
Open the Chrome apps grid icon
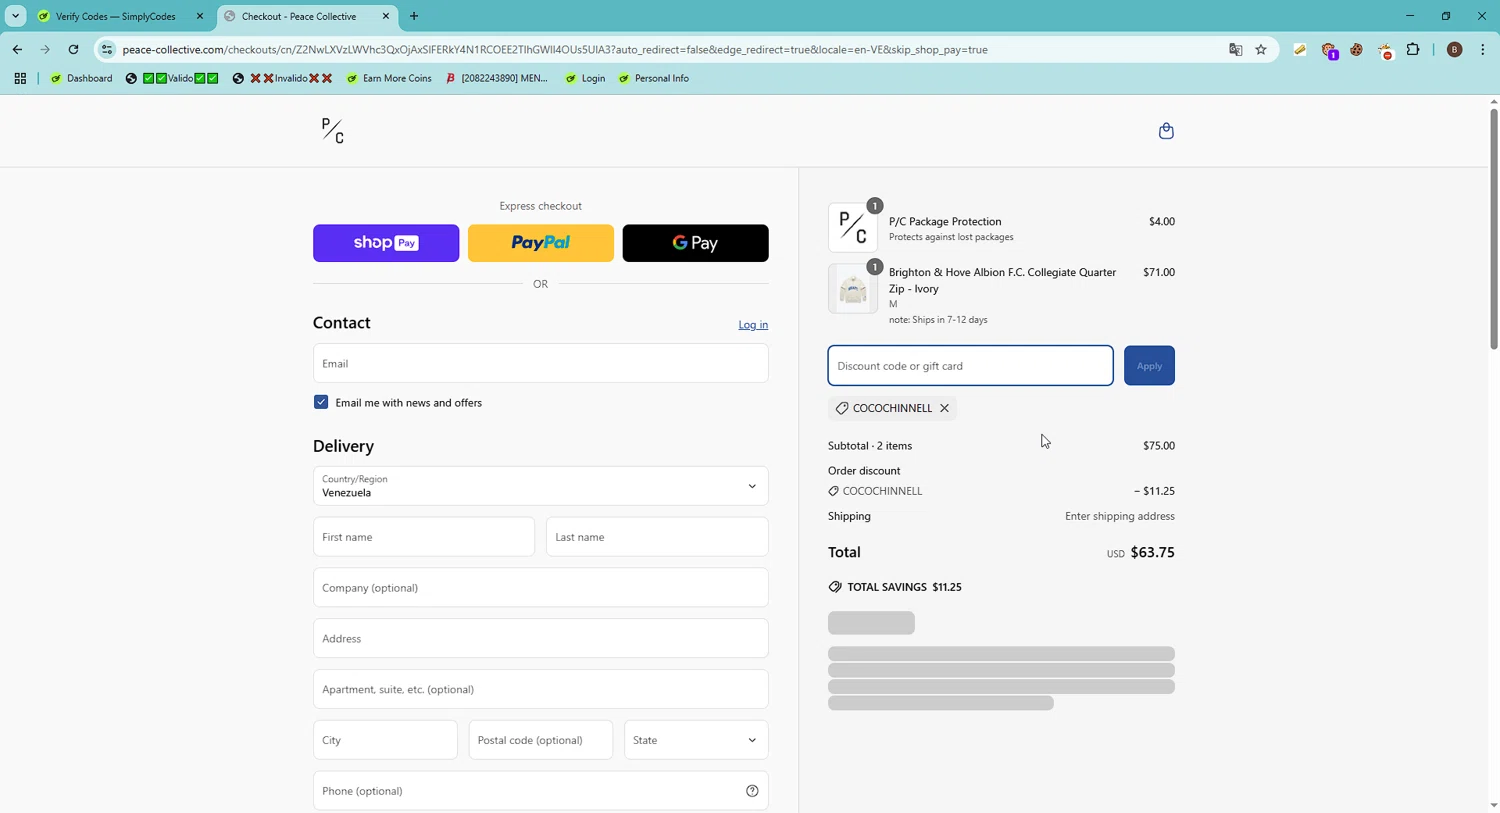click(20, 78)
